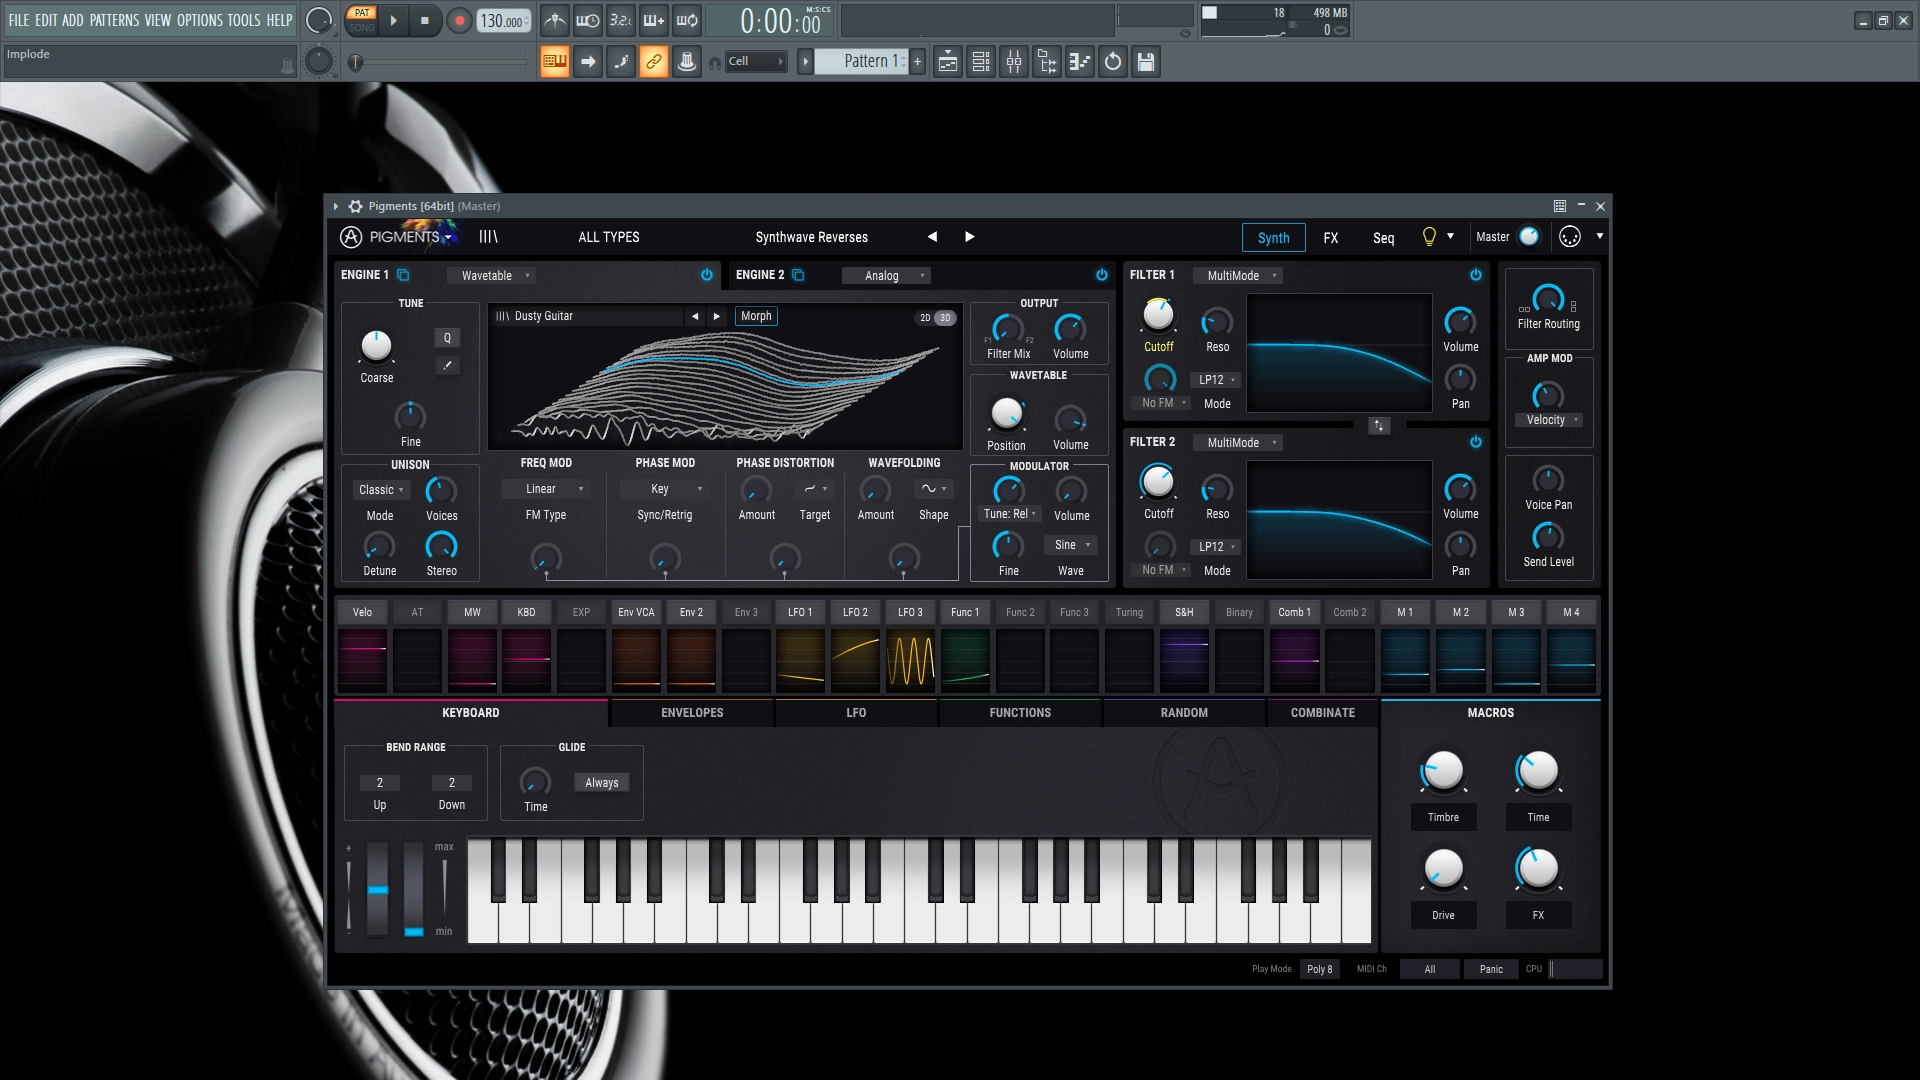The image size is (1920, 1080).
Task: Toggle Engine 1 power button
Action: [x=707, y=275]
